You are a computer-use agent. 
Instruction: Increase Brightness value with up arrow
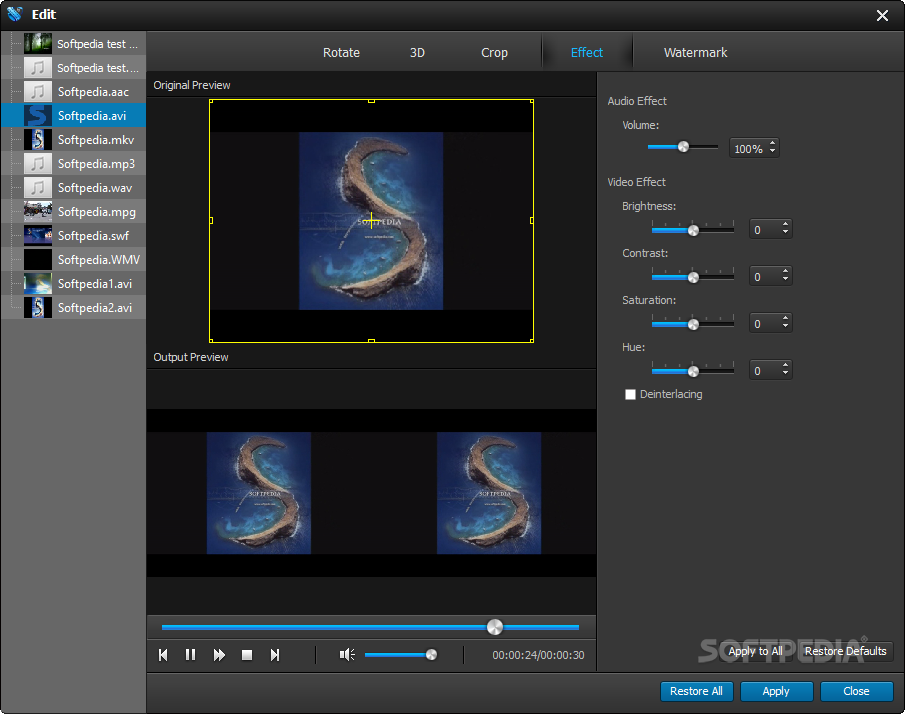point(786,225)
